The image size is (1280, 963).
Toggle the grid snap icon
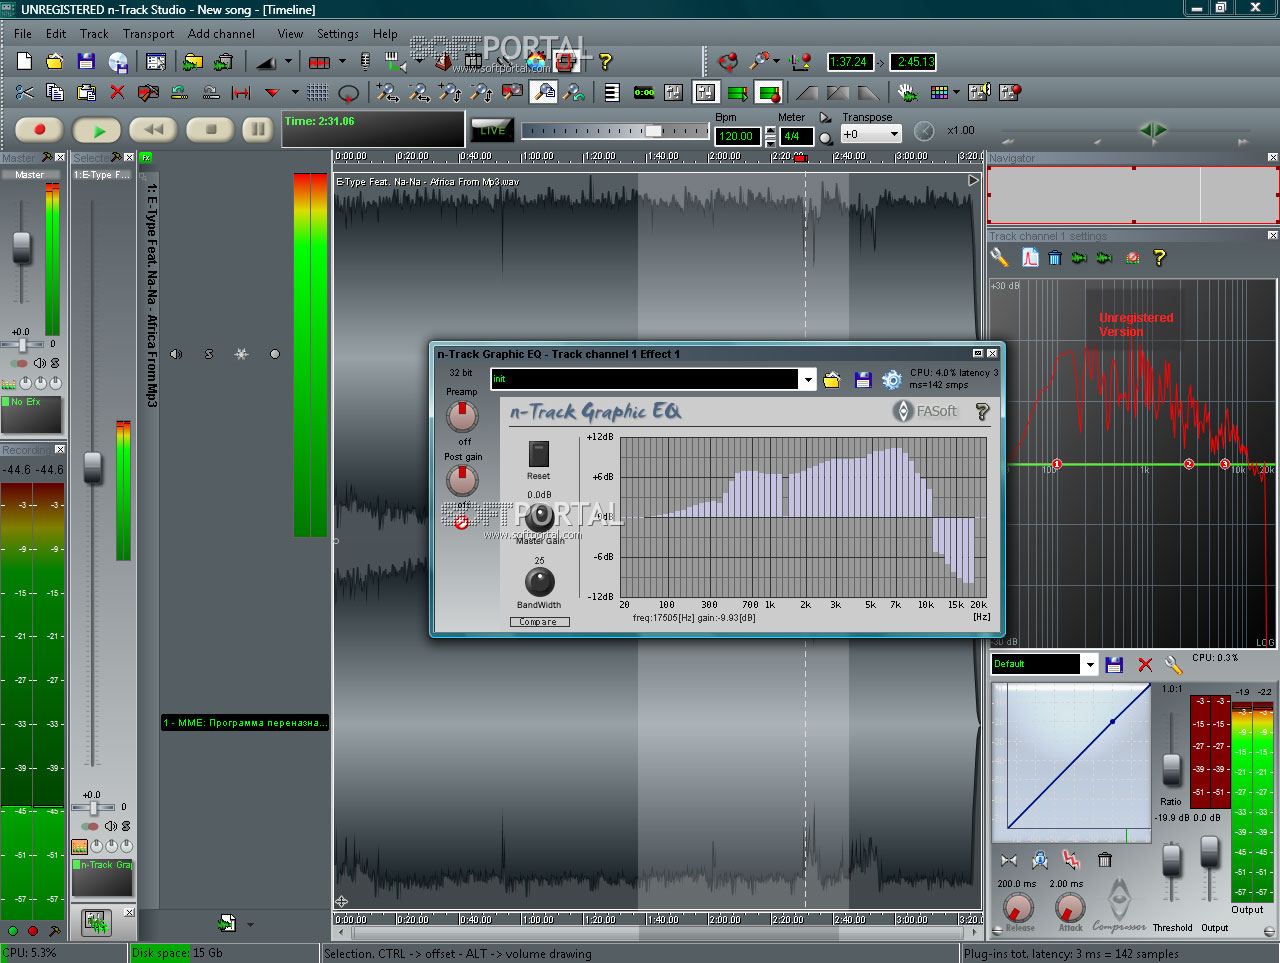(317, 93)
